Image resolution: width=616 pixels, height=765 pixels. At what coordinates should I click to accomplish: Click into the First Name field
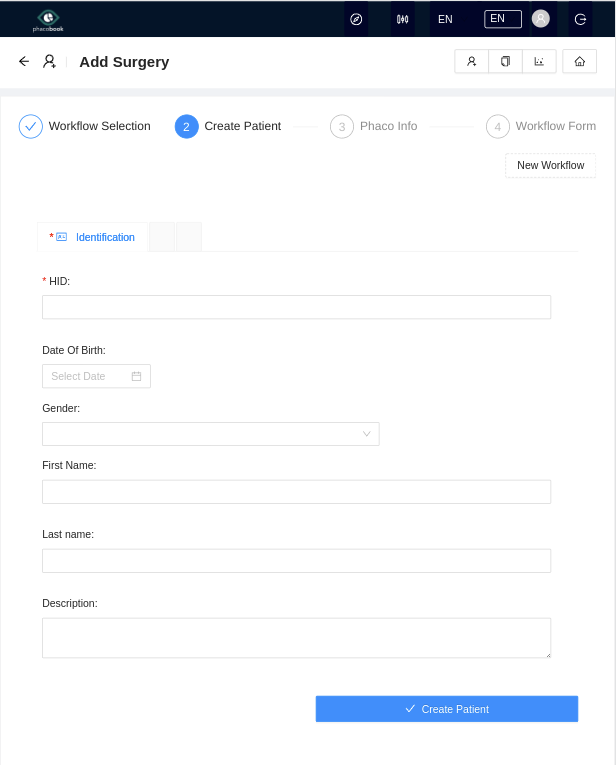click(296, 492)
